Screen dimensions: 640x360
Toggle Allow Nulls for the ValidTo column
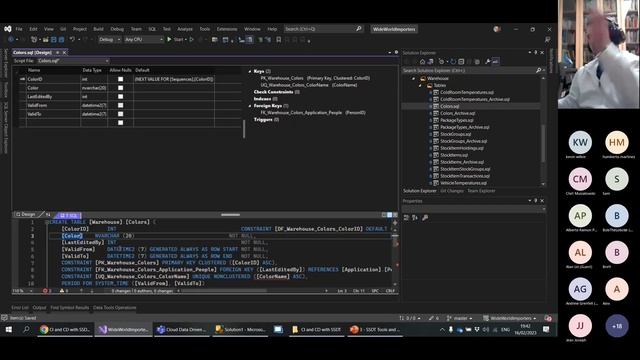[x=120, y=114]
